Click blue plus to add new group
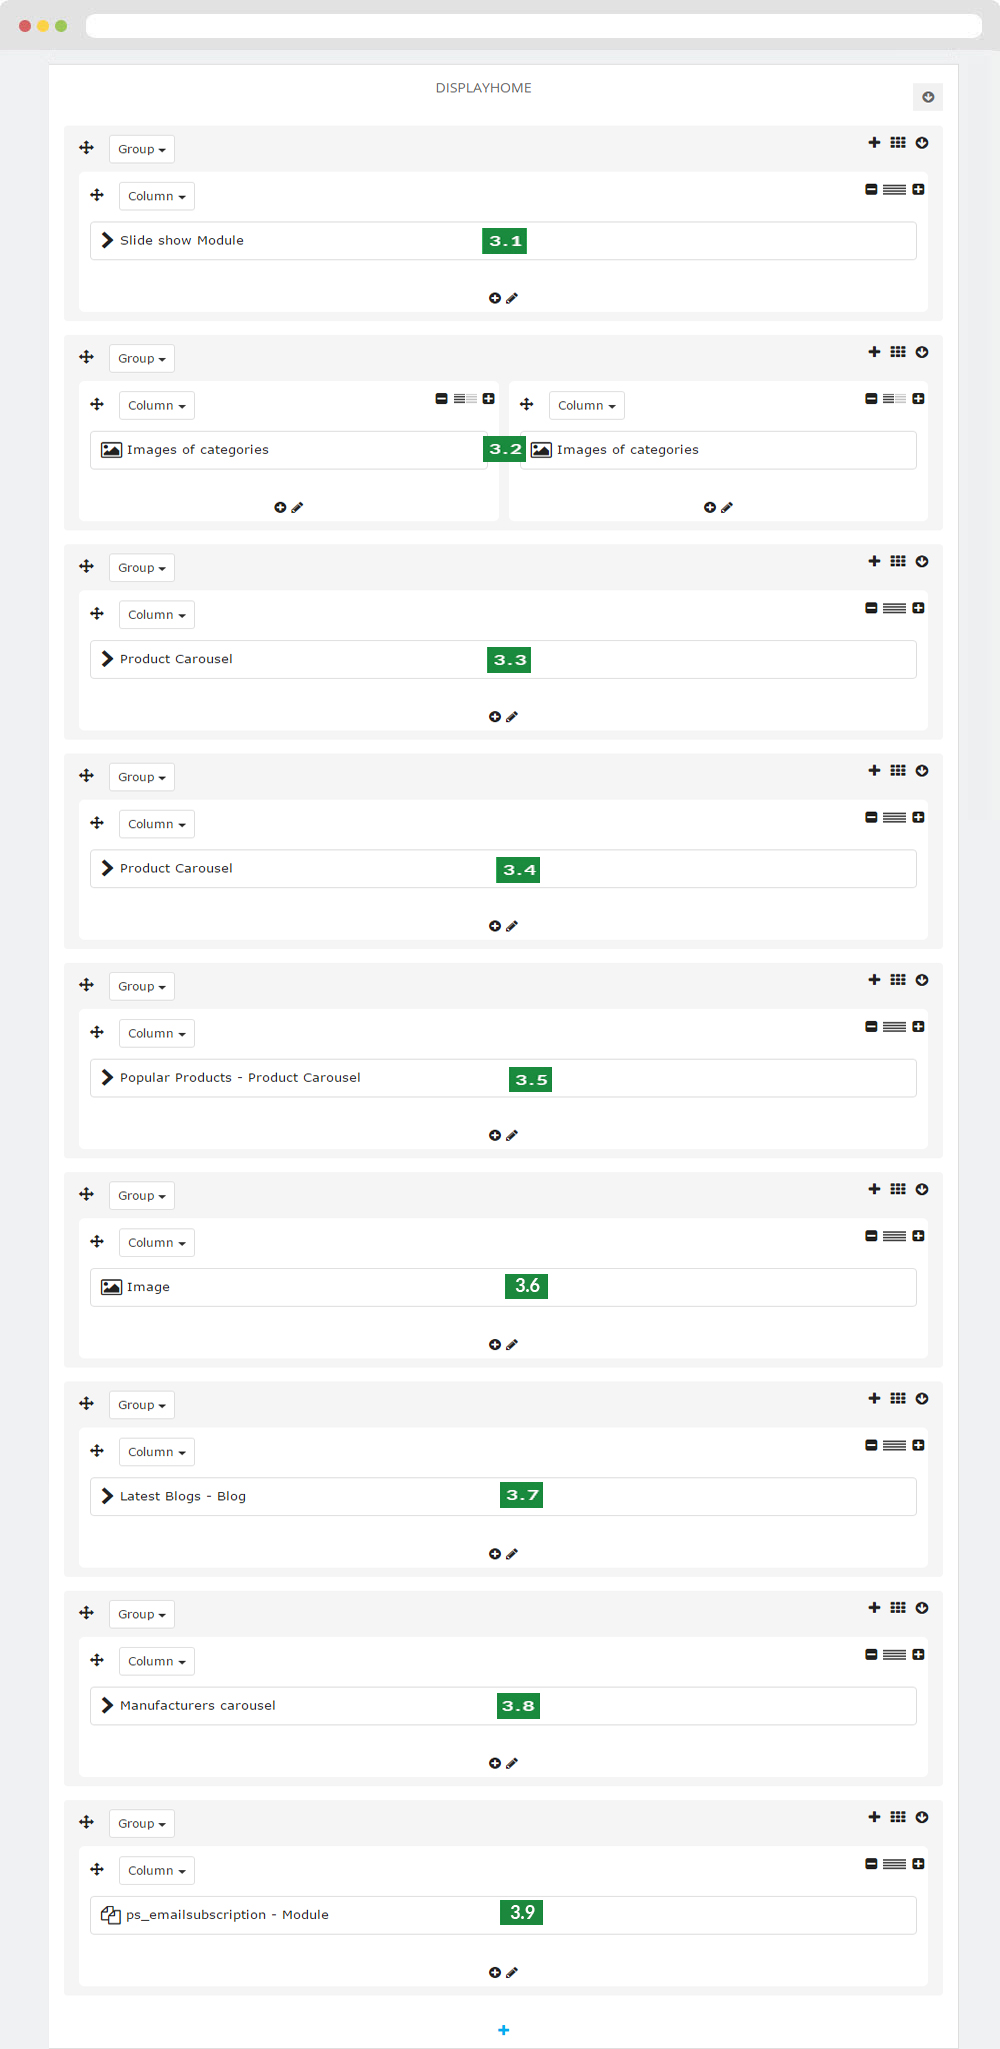The height and width of the screenshot is (2049, 1000). 504,2030
